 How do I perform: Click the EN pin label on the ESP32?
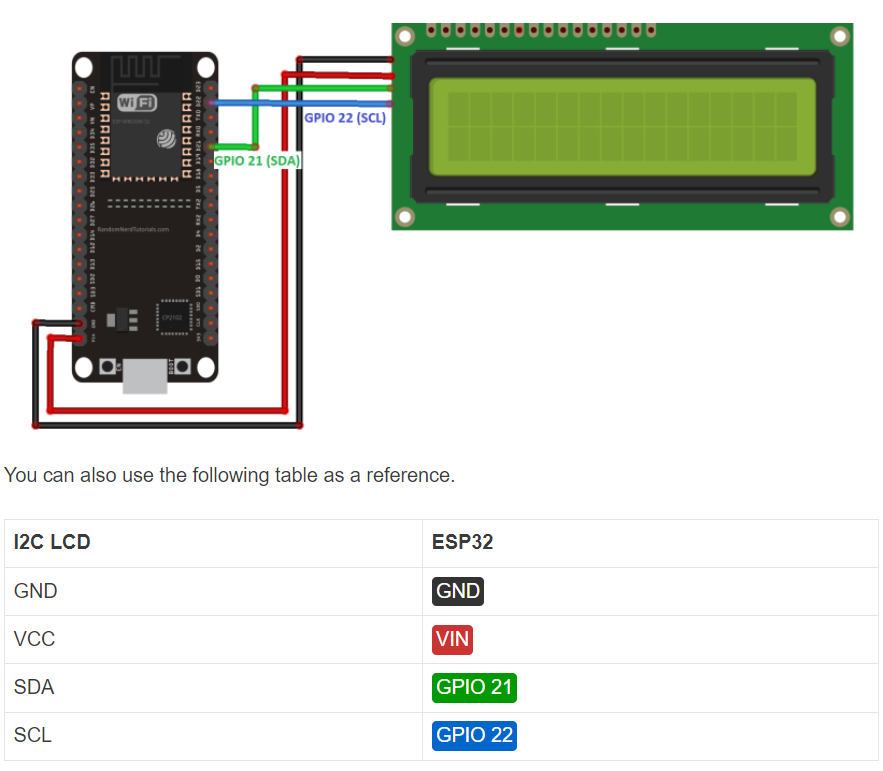[92, 87]
